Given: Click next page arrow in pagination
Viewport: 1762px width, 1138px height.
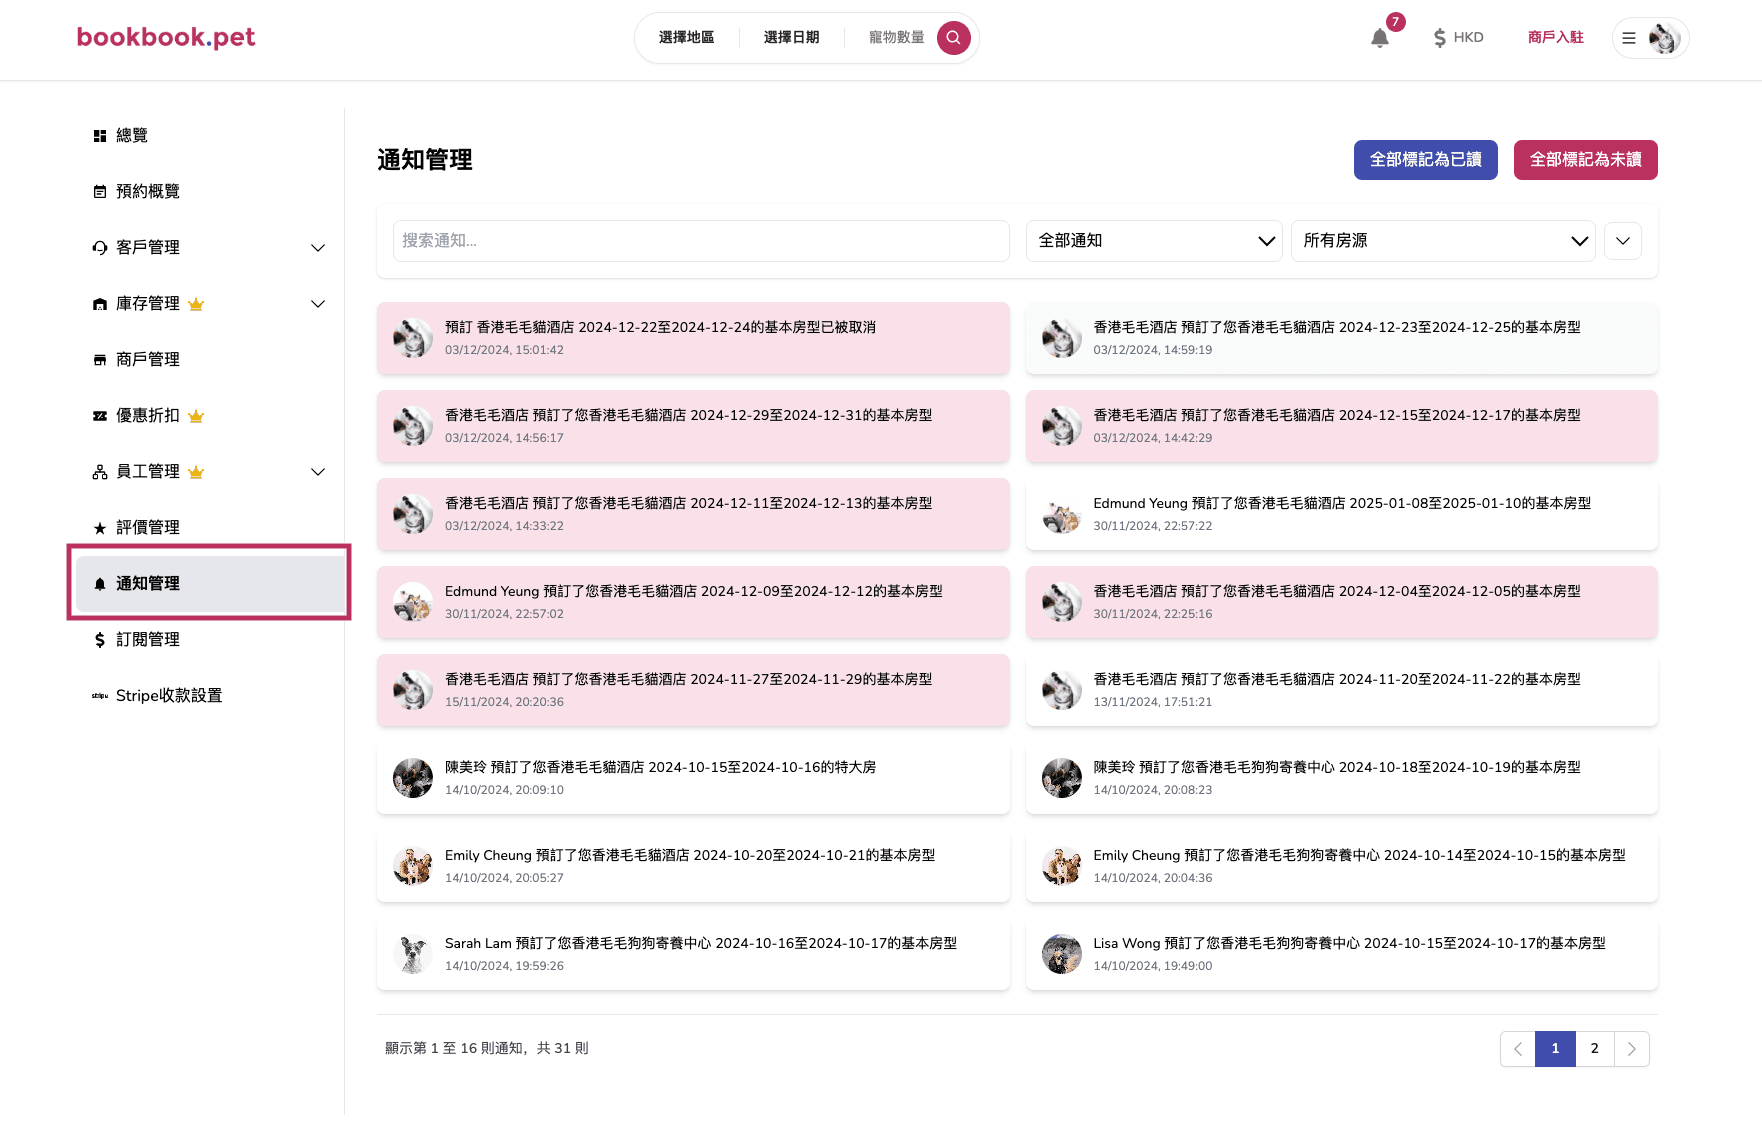Looking at the screenshot, I should tap(1632, 1049).
